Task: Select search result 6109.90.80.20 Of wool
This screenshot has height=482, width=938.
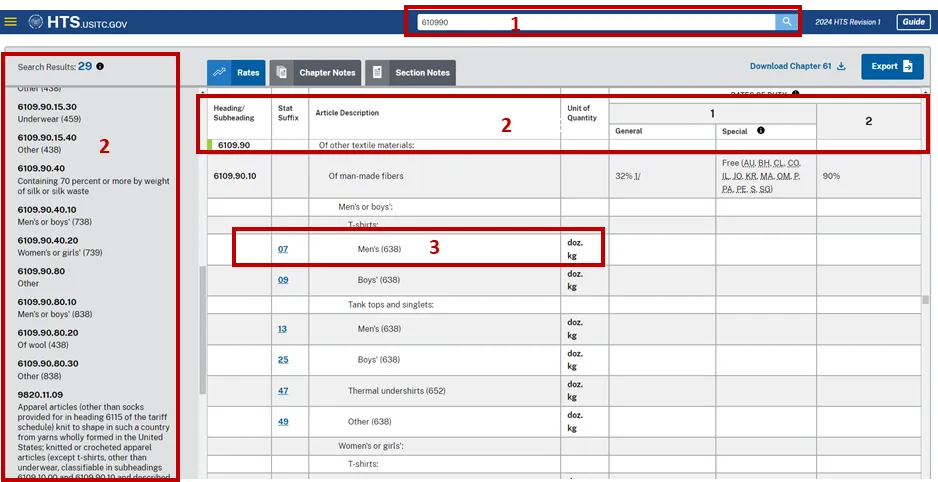Action: [x=48, y=338]
